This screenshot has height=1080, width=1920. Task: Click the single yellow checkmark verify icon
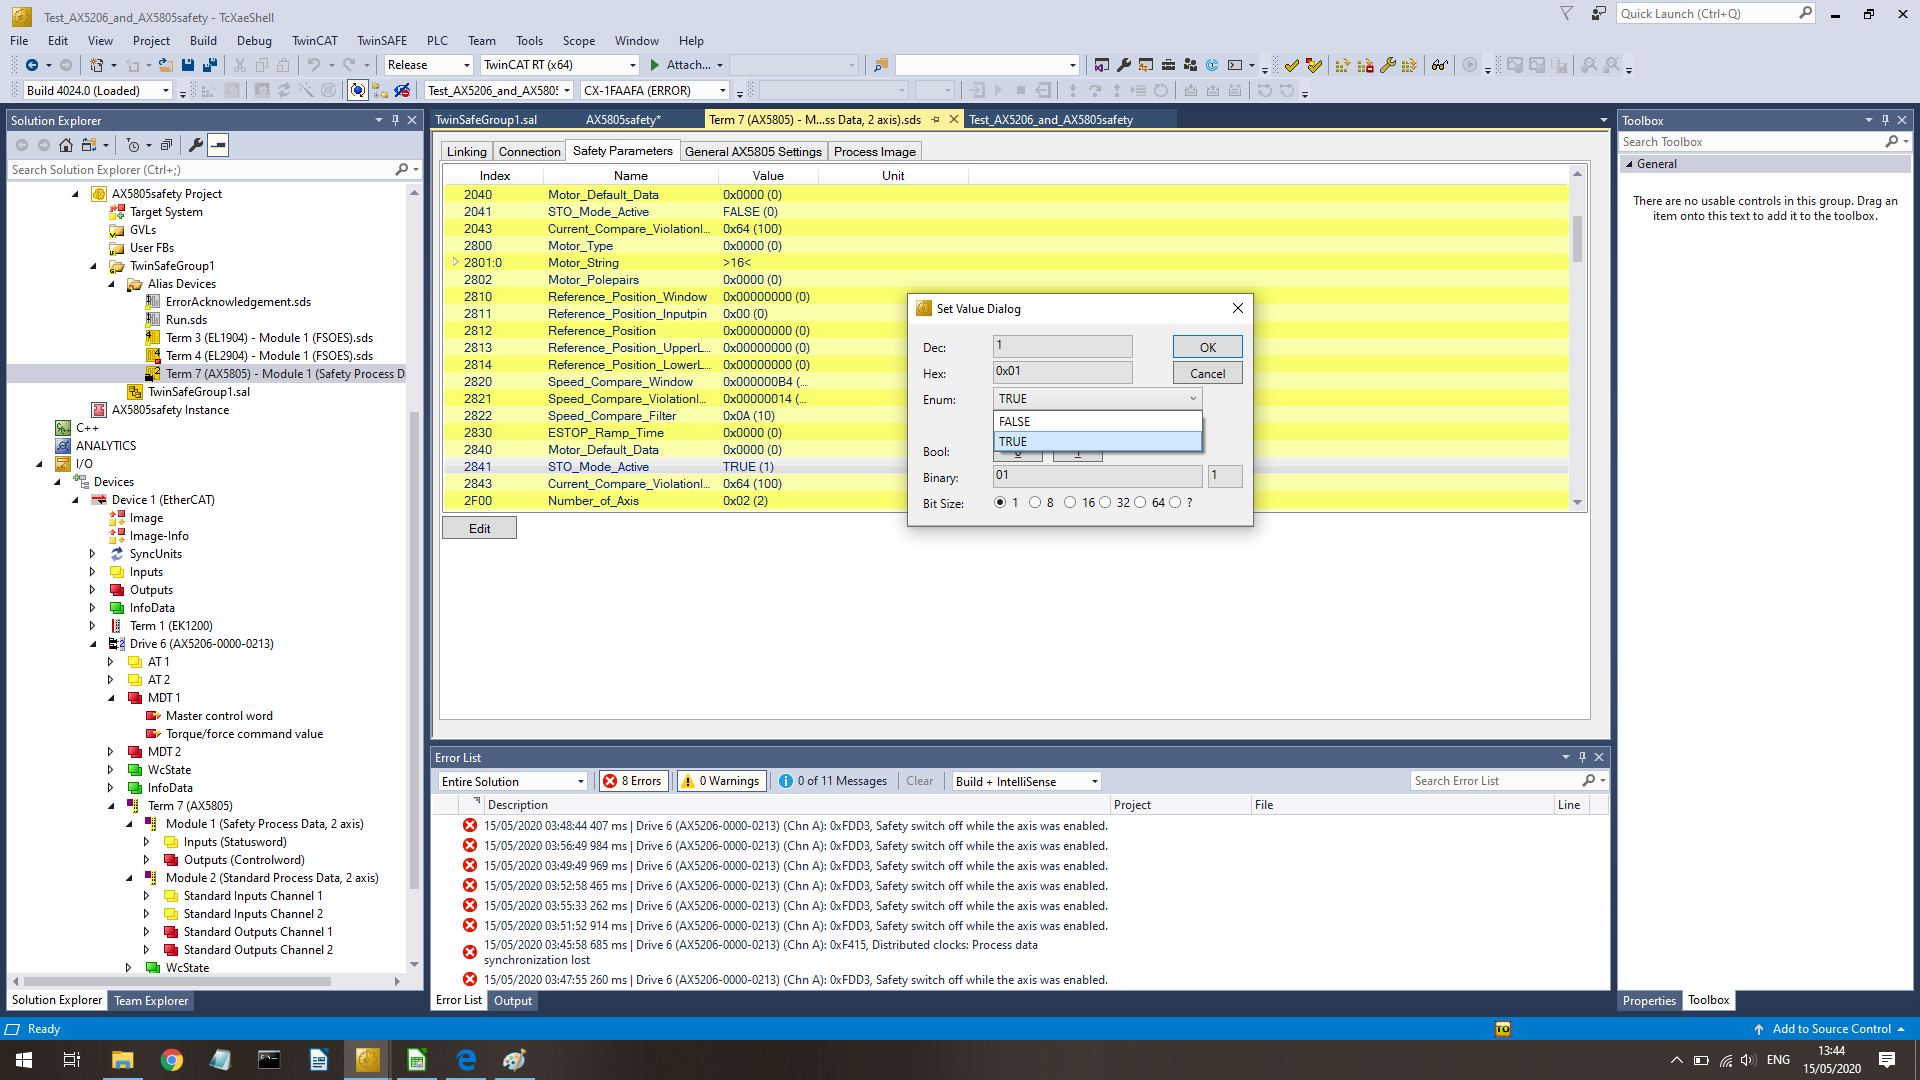(x=1292, y=65)
